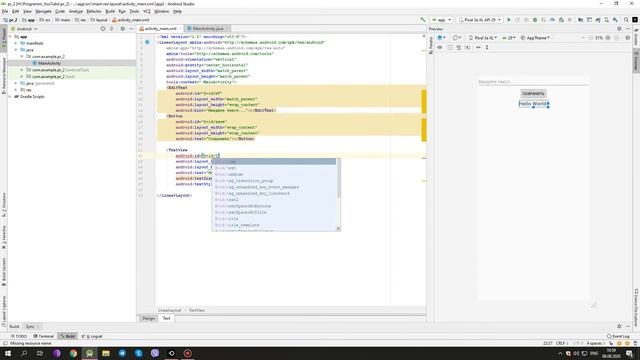Screen dimensions: 640x360
Task: Open Project tool window settings gear
Action: tap(122, 29)
